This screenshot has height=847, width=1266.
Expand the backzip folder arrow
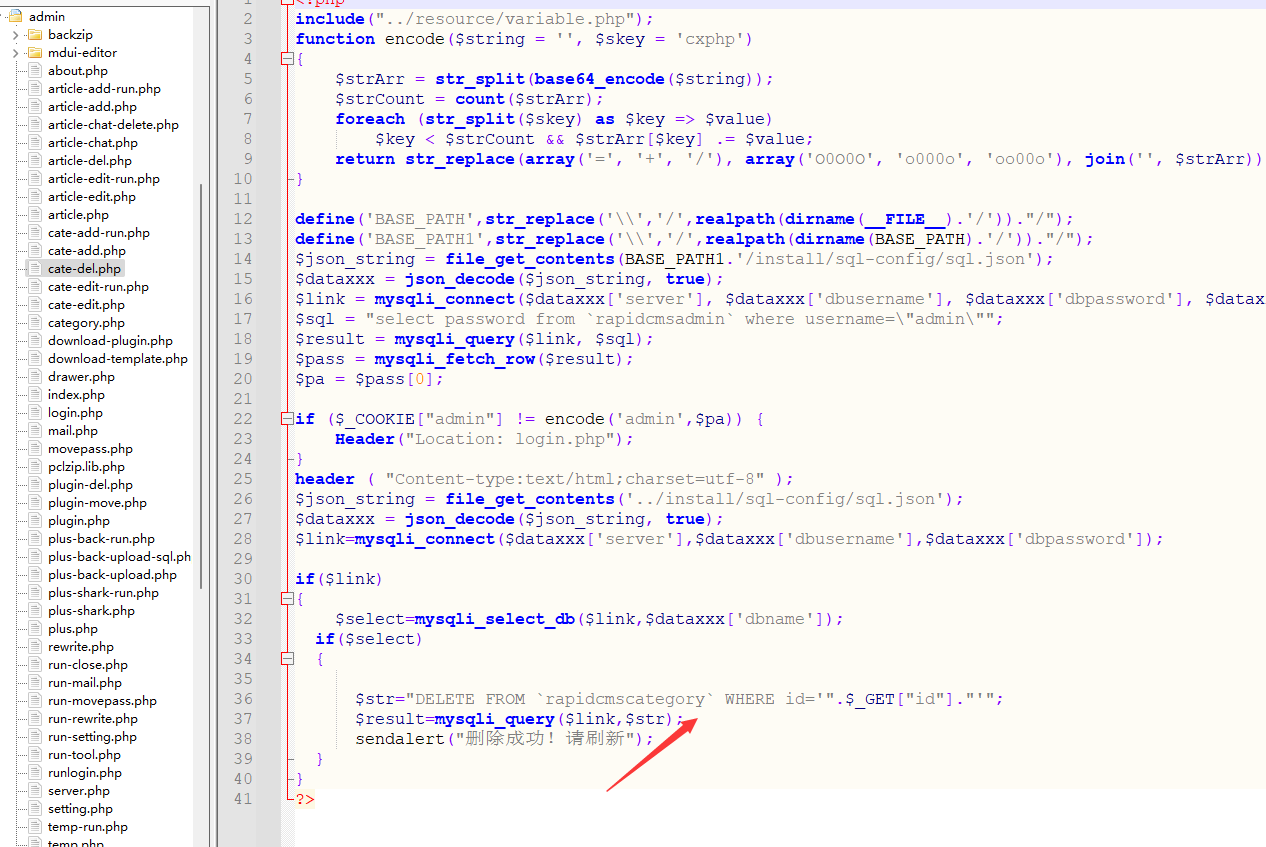pyautogui.click(x=16, y=35)
